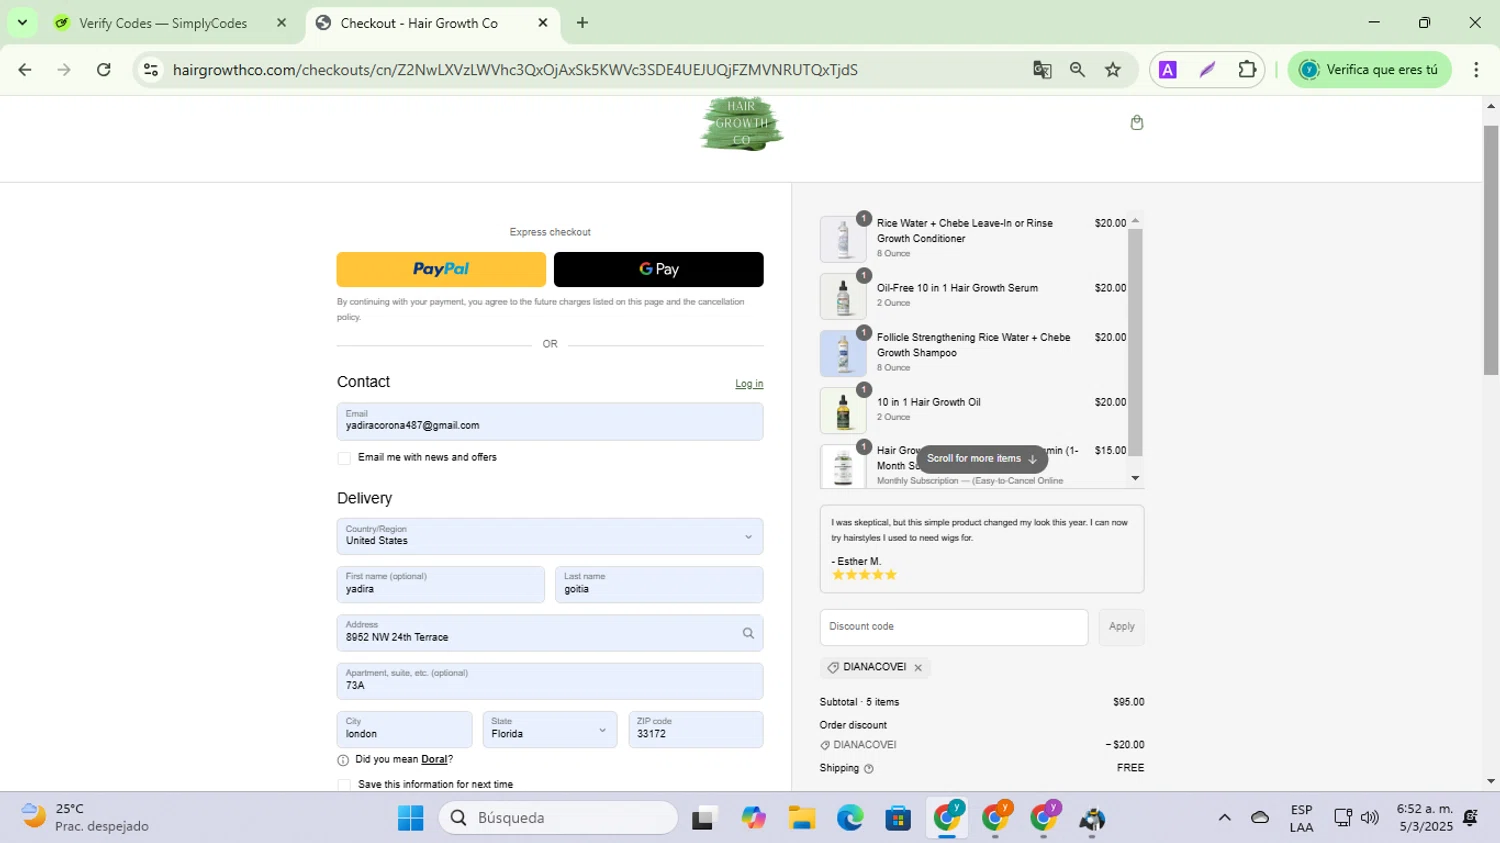Open the purple A extension
Viewport: 1500px width, 843px height.
click(x=1167, y=70)
